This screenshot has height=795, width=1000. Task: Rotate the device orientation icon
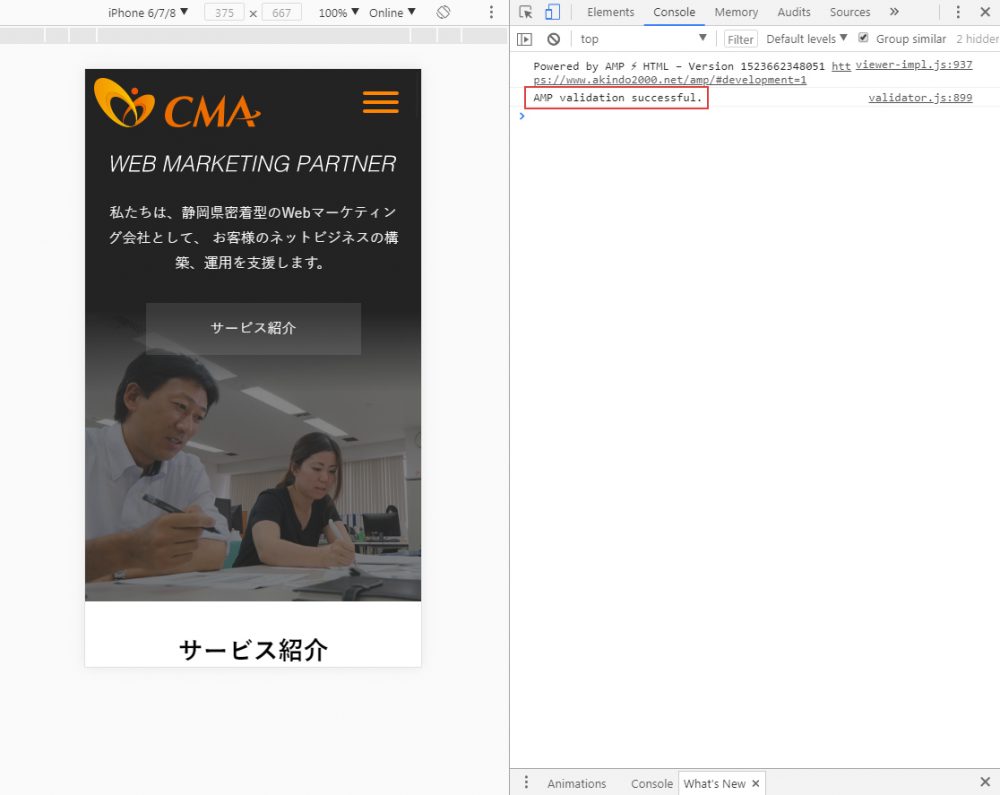click(x=443, y=12)
